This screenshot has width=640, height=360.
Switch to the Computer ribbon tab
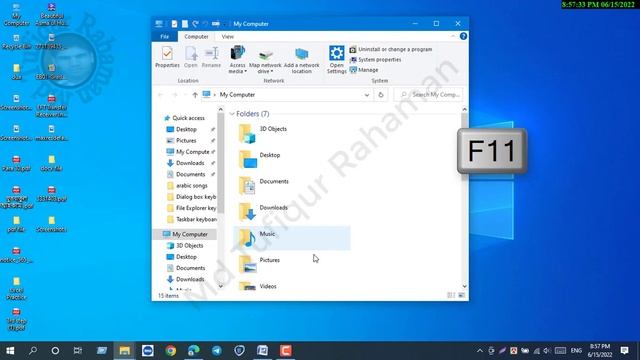pyautogui.click(x=196, y=36)
